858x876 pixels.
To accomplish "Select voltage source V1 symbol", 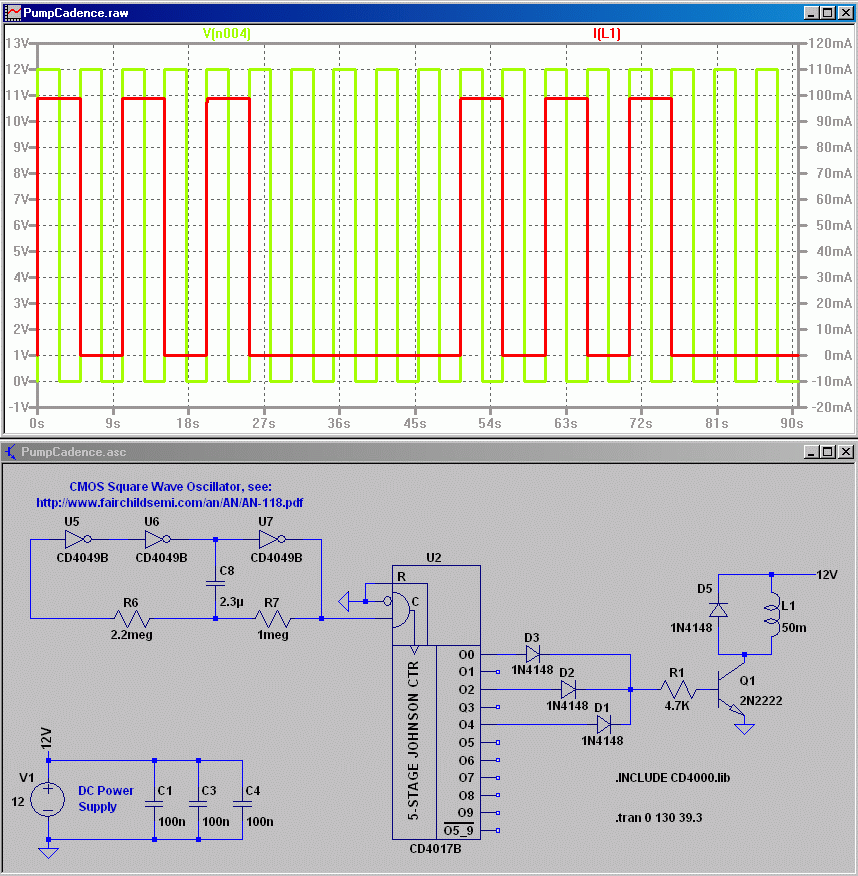I will pos(48,799).
